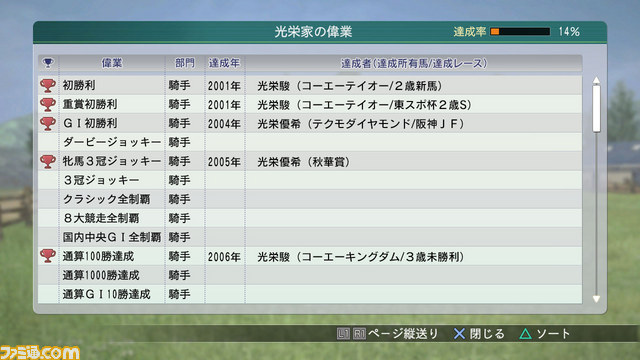Click 騎手 in the ダービージョッキー row
This screenshot has height=360, width=640.
[x=180, y=142]
